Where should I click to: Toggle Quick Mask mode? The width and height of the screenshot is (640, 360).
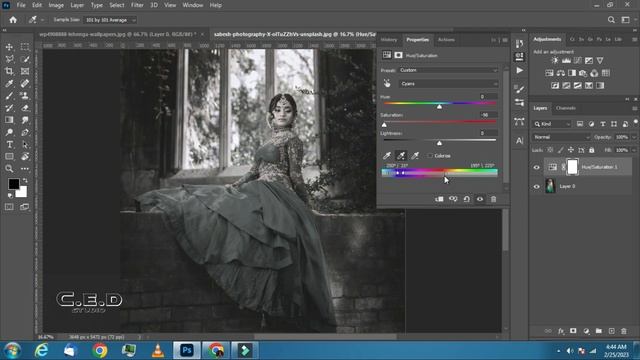pos(9,207)
